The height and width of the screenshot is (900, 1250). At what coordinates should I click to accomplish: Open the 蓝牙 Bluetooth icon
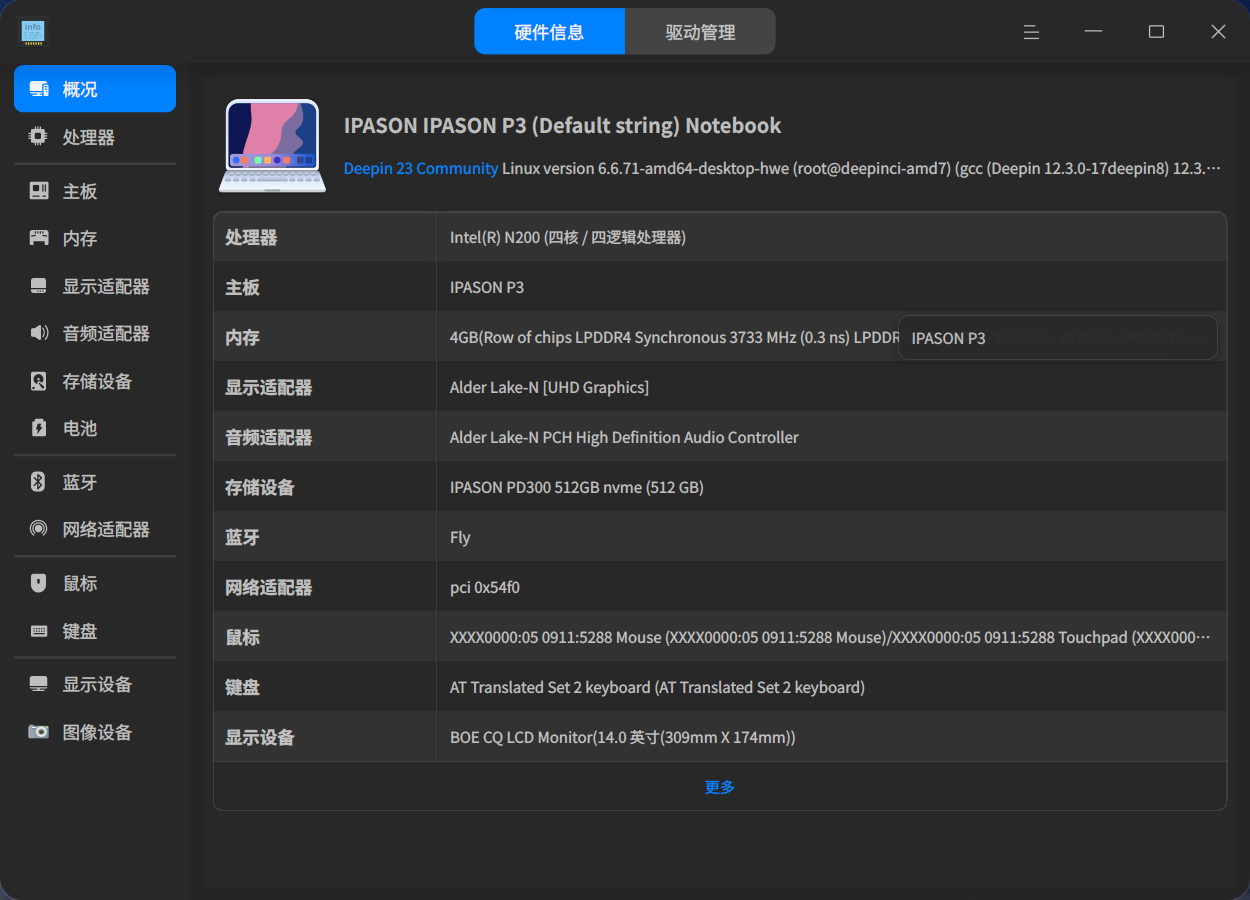pos(39,482)
